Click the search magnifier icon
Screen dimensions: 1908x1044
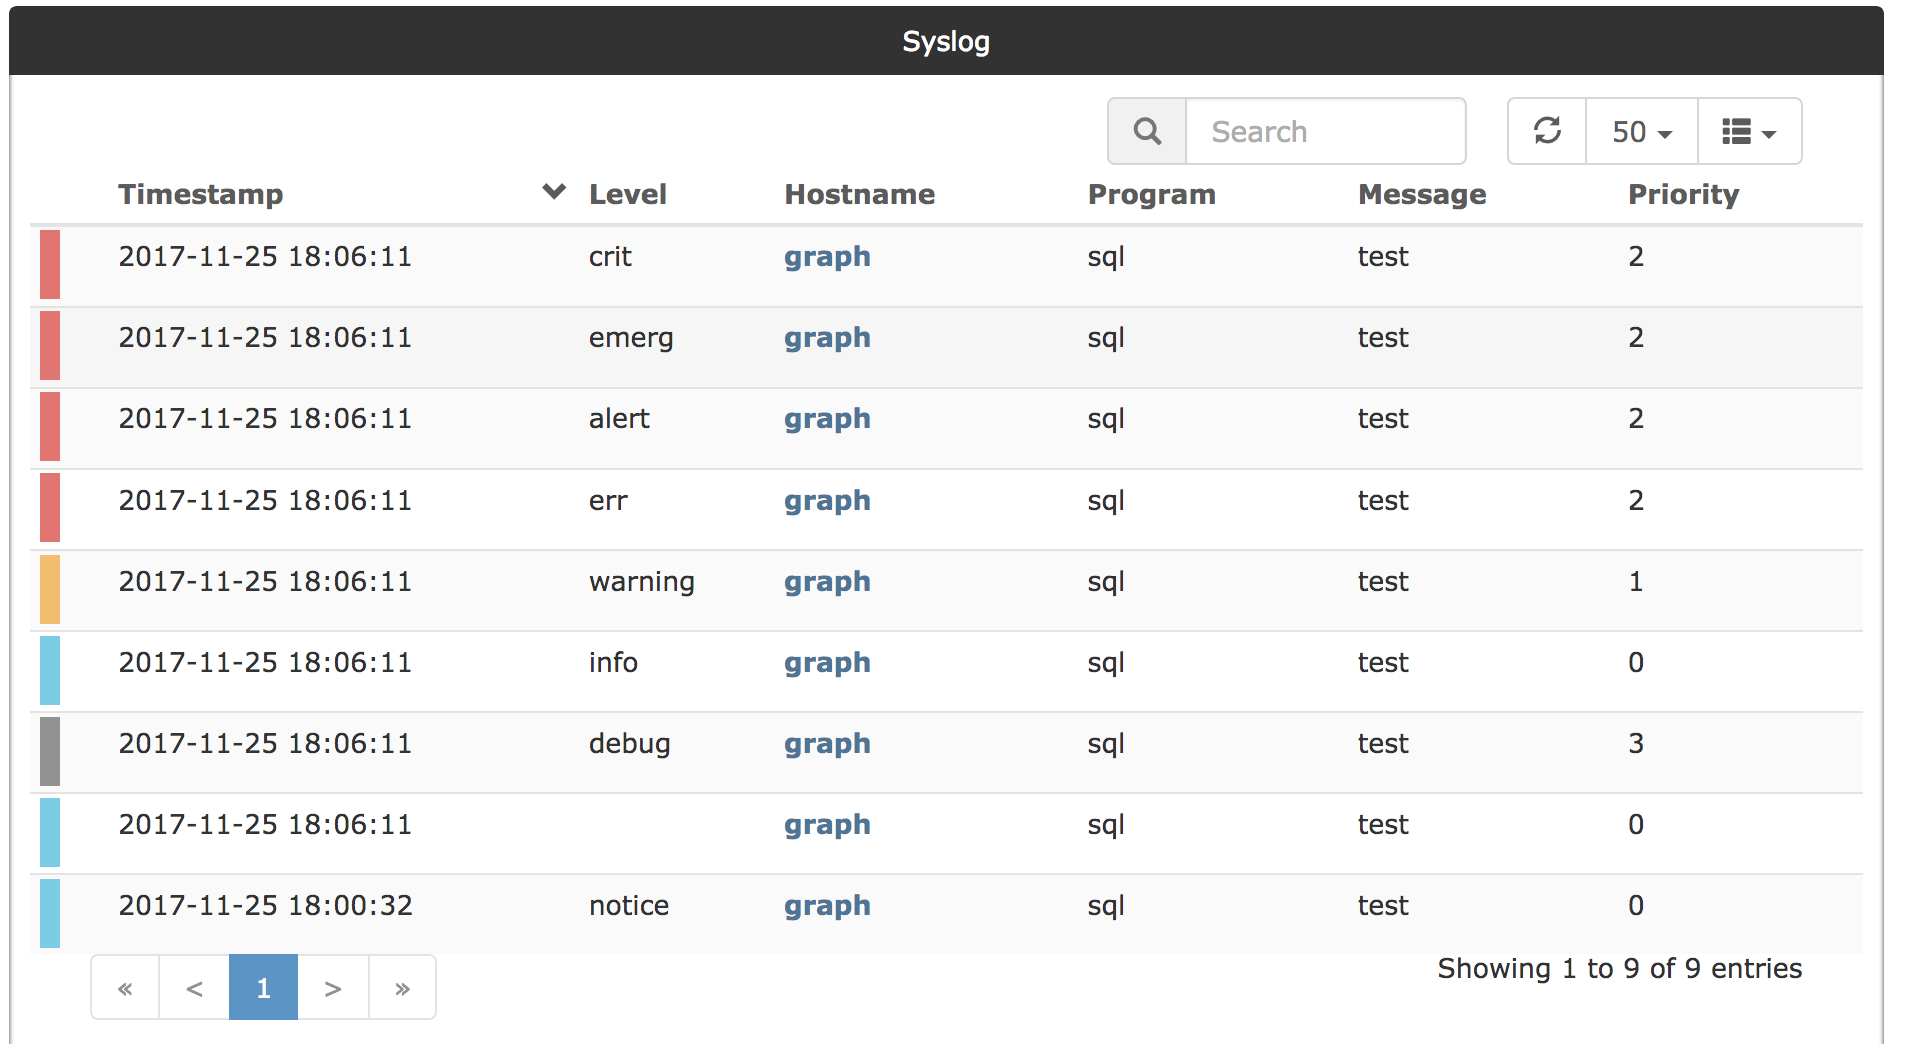coord(1147,131)
